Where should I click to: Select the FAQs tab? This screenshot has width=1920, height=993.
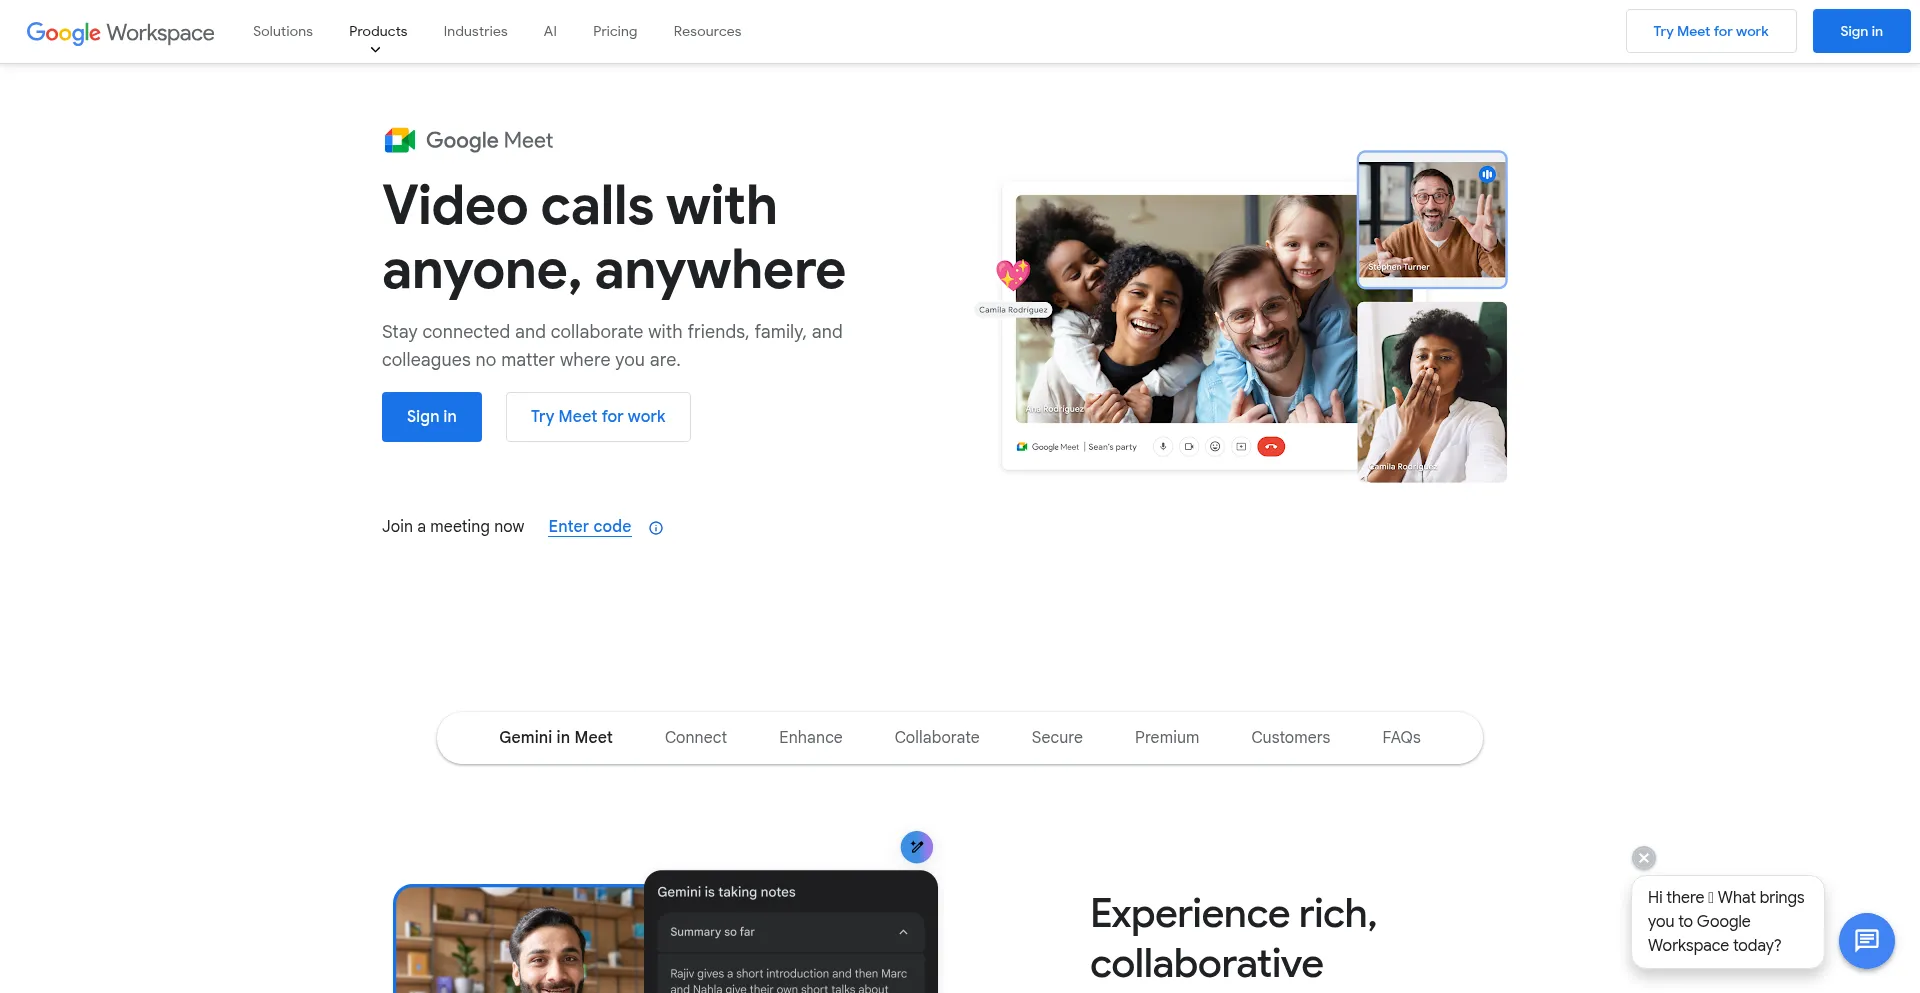(1401, 738)
